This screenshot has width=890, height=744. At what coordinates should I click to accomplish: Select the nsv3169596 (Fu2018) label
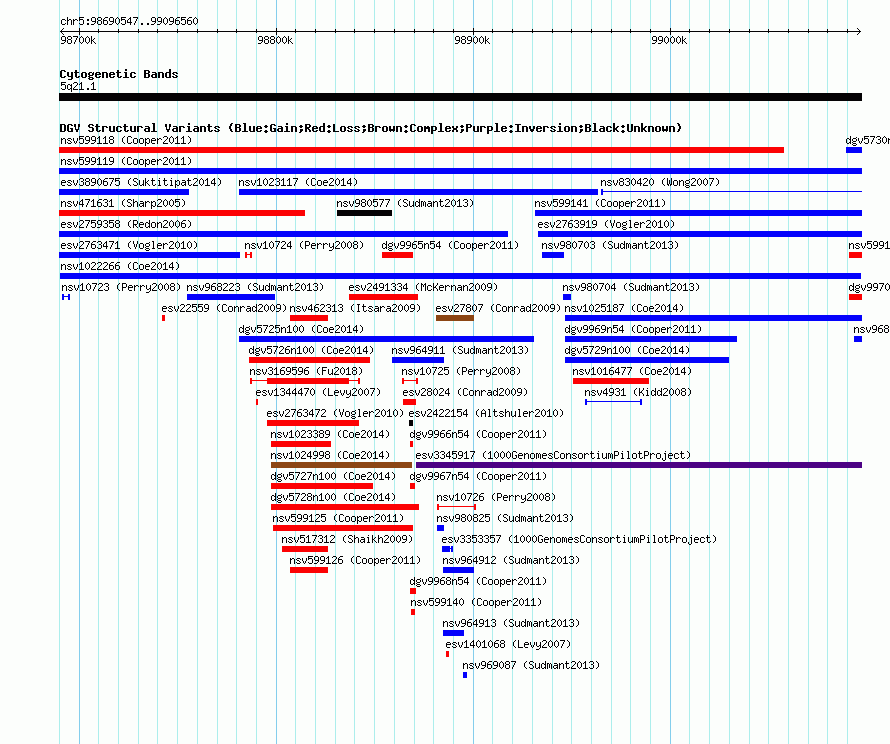(x=306, y=371)
